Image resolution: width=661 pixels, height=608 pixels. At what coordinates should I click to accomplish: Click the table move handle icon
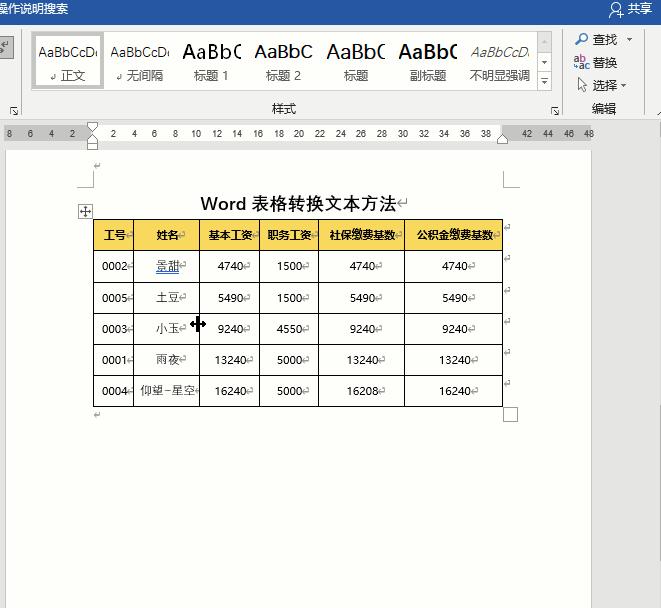85,211
